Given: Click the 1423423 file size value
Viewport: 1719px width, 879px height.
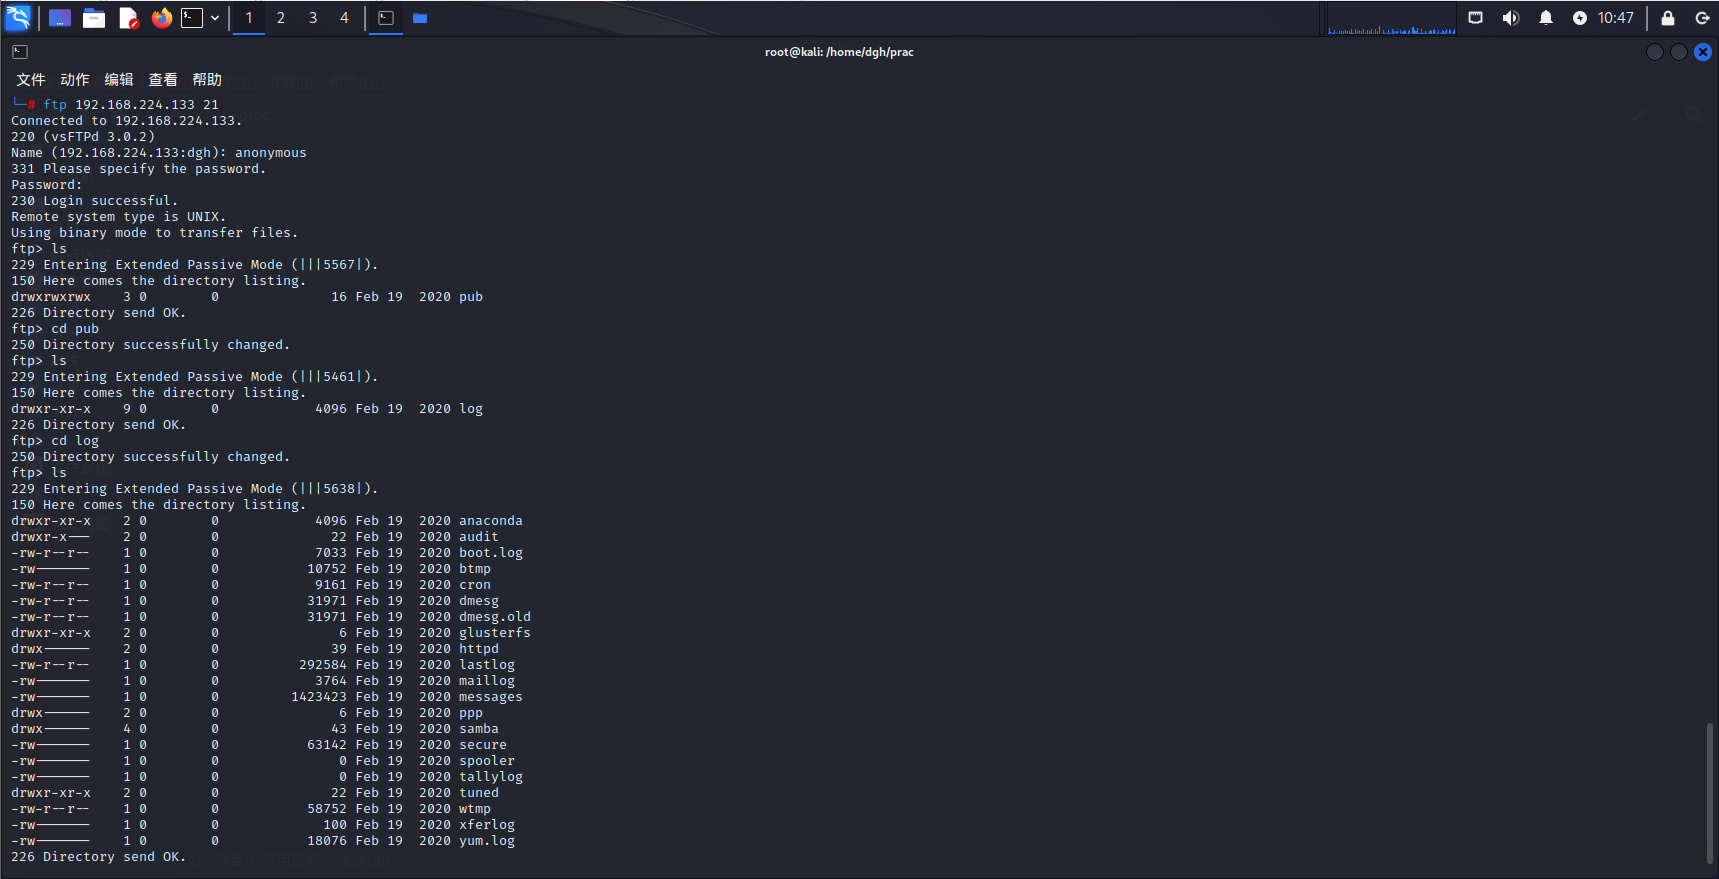Looking at the screenshot, I should [x=319, y=697].
